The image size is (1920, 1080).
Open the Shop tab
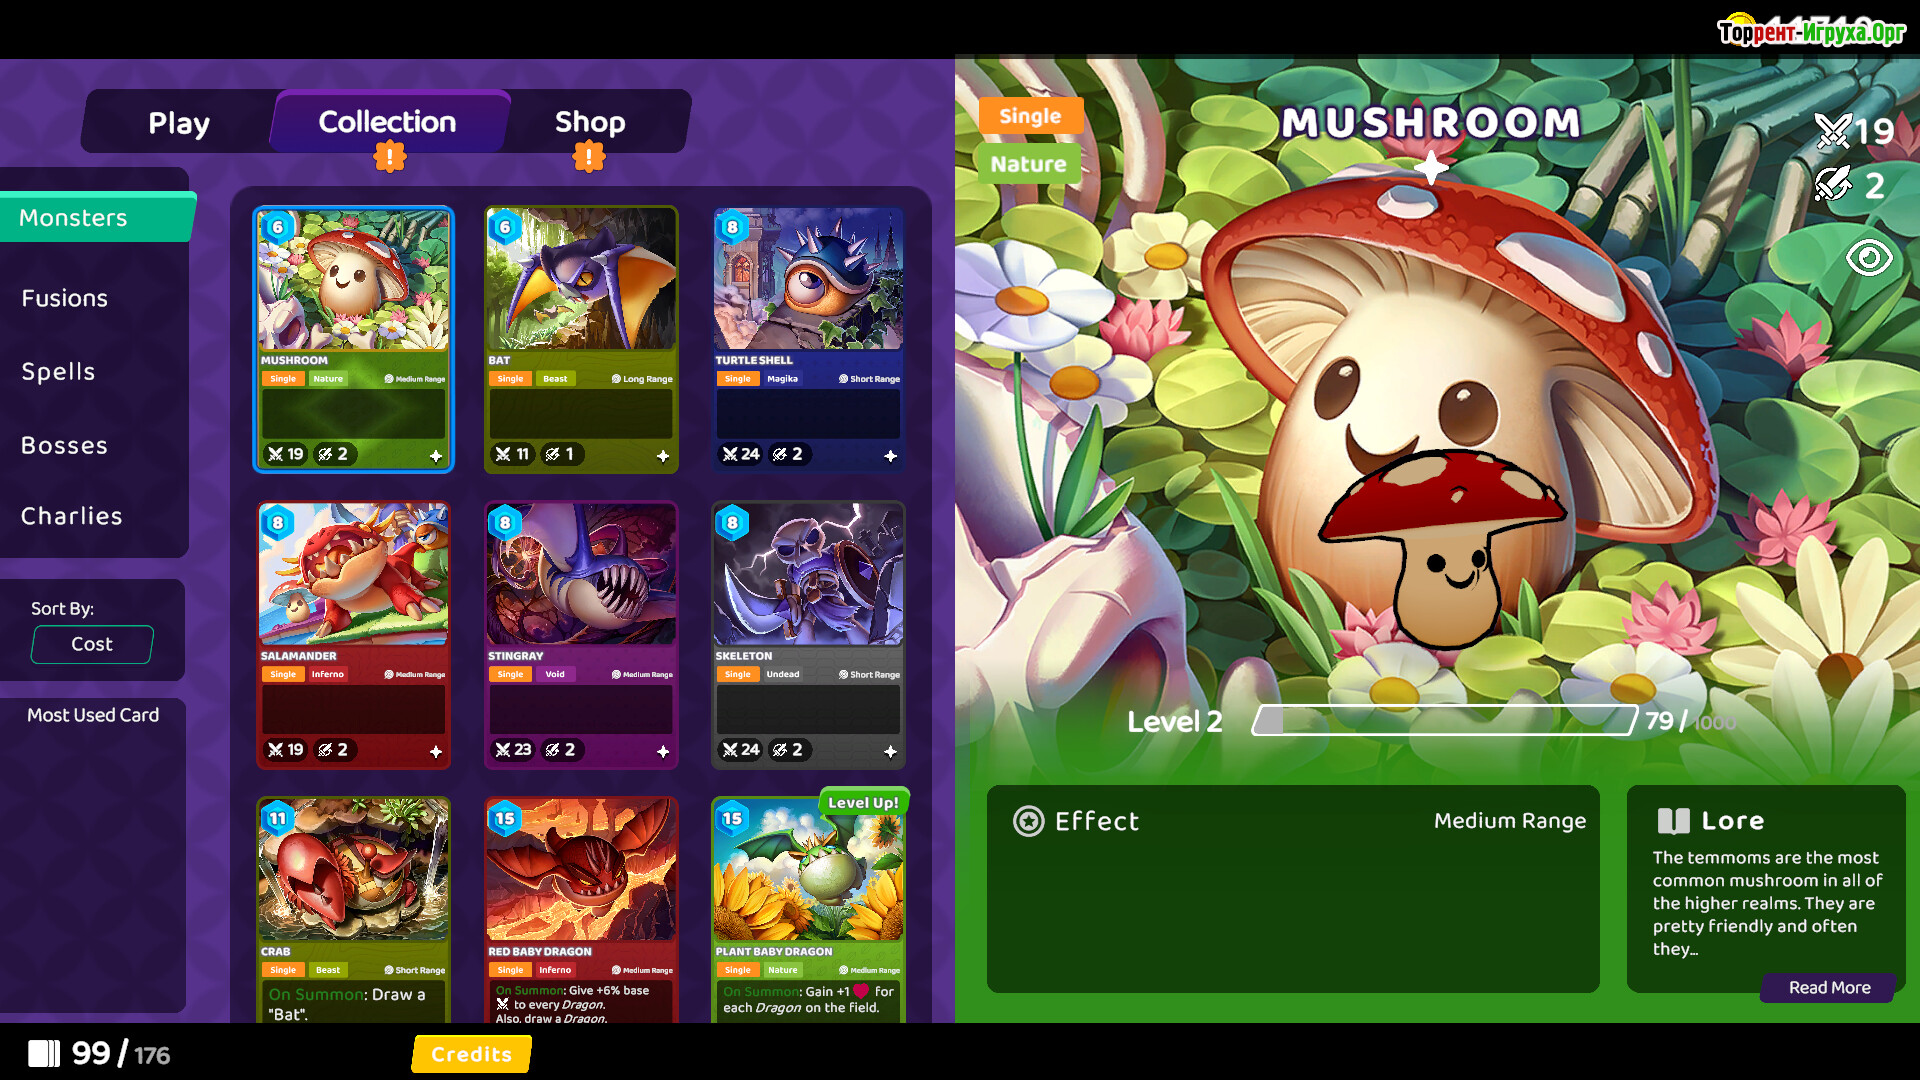pyautogui.click(x=590, y=122)
